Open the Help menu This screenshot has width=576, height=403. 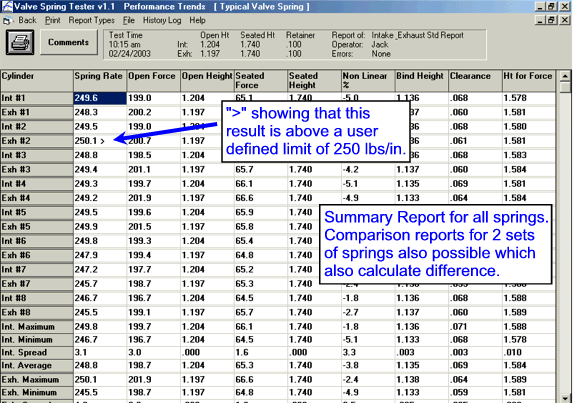point(197,21)
